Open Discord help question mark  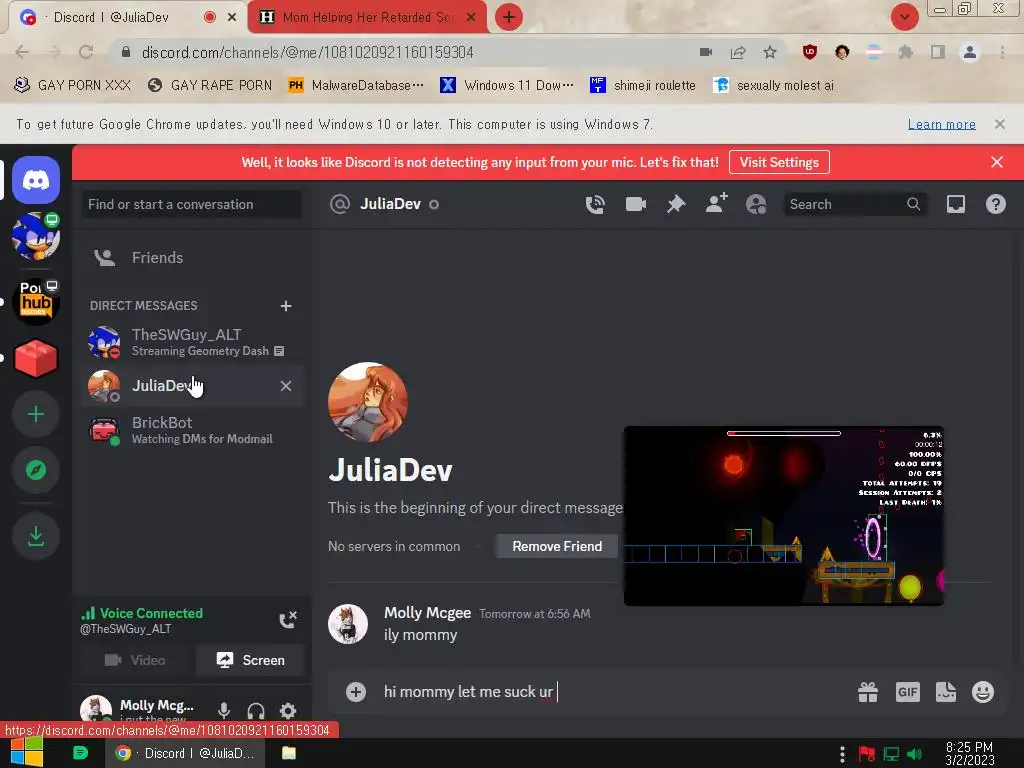tap(996, 204)
